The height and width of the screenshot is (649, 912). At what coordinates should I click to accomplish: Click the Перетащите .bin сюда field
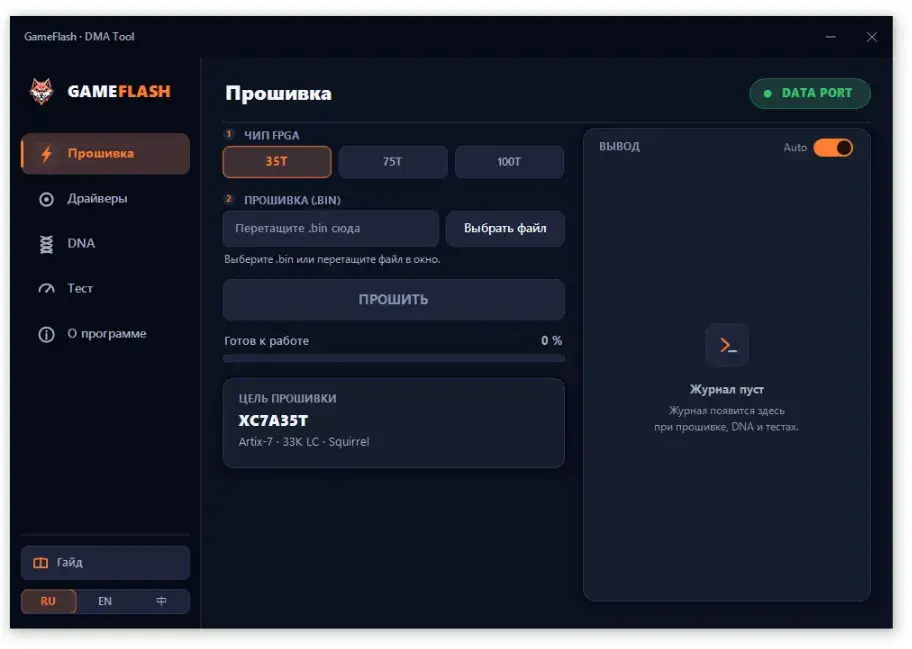click(330, 229)
